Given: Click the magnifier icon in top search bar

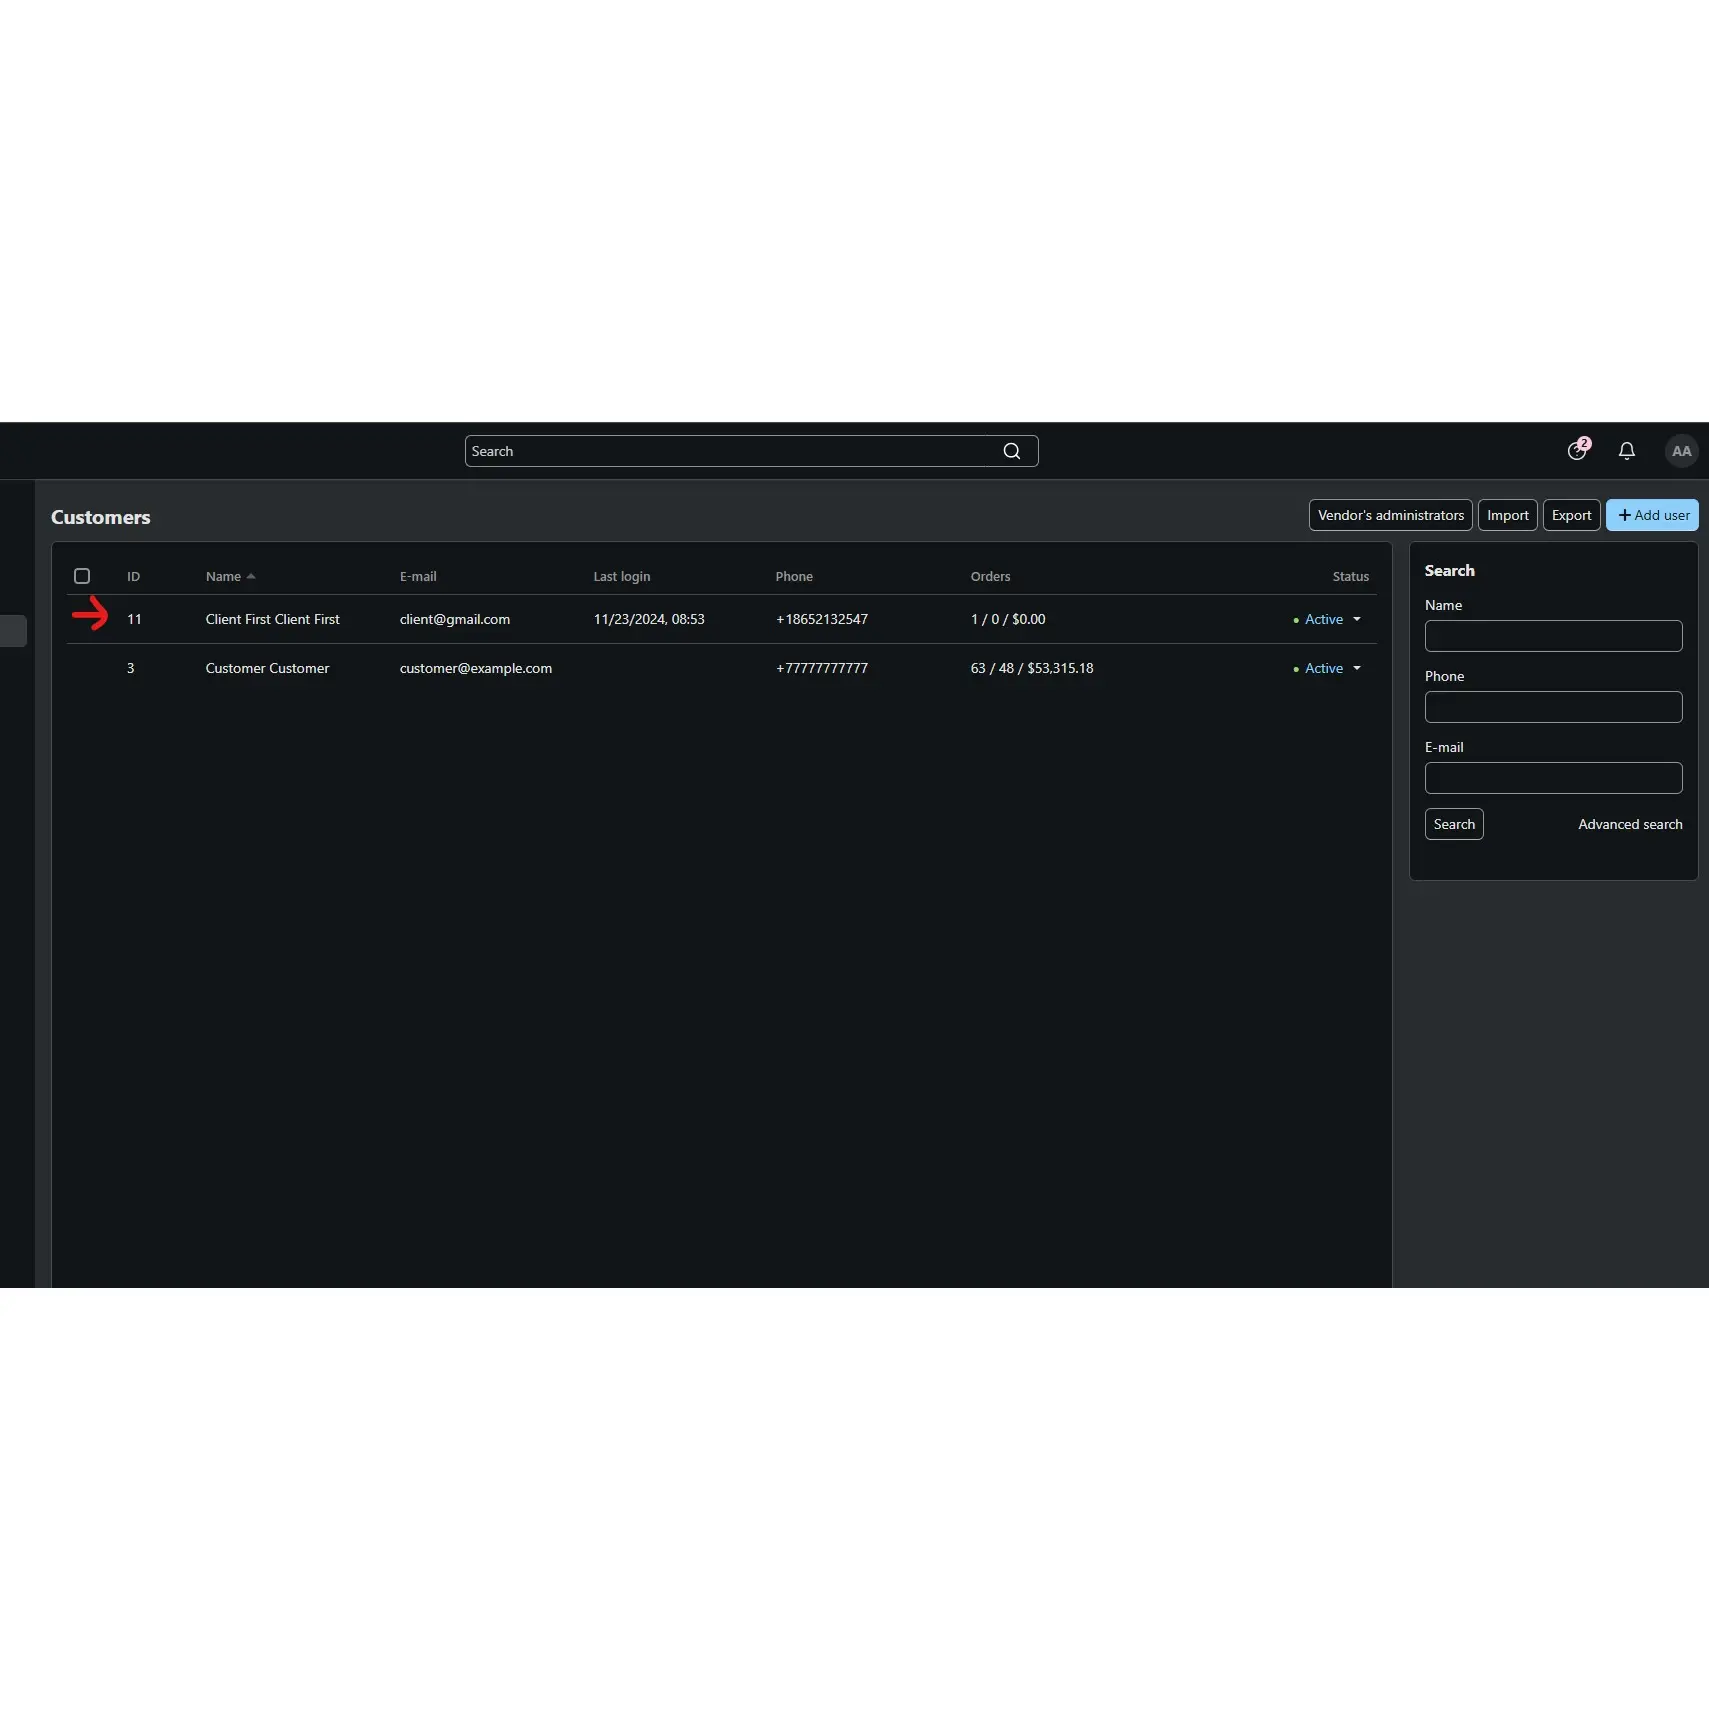Looking at the screenshot, I should 1011,451.
